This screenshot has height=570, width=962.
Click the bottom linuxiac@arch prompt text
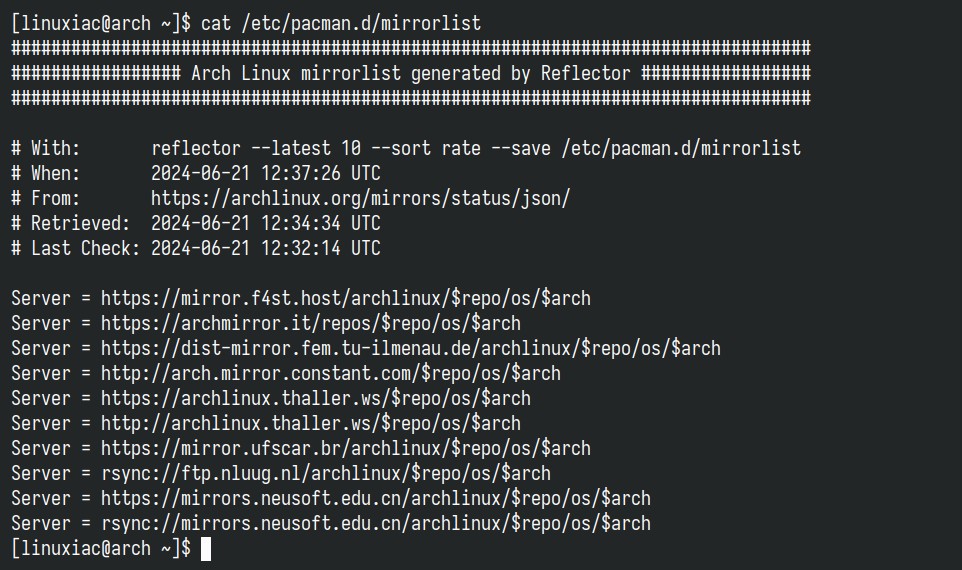(x=101, y=549)
